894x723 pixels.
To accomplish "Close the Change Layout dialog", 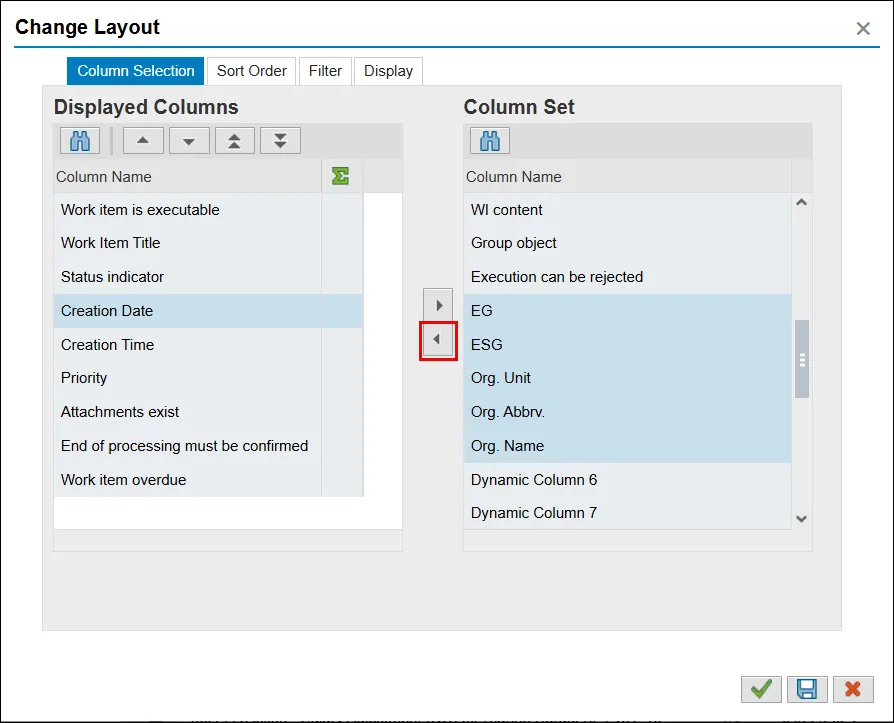I will (x=863, y=29).
